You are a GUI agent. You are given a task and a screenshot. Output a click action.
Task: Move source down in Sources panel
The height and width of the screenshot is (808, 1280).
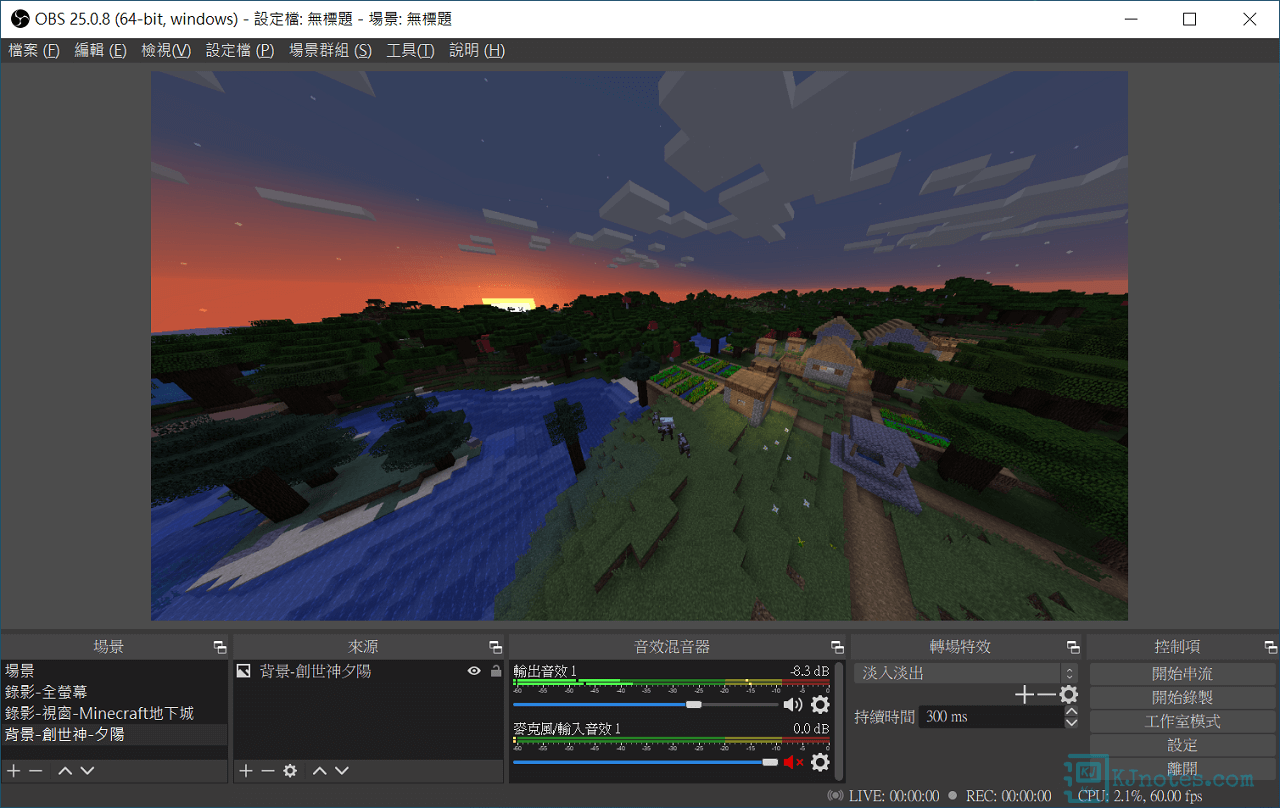pyautogui.click(x=342, y=771)
